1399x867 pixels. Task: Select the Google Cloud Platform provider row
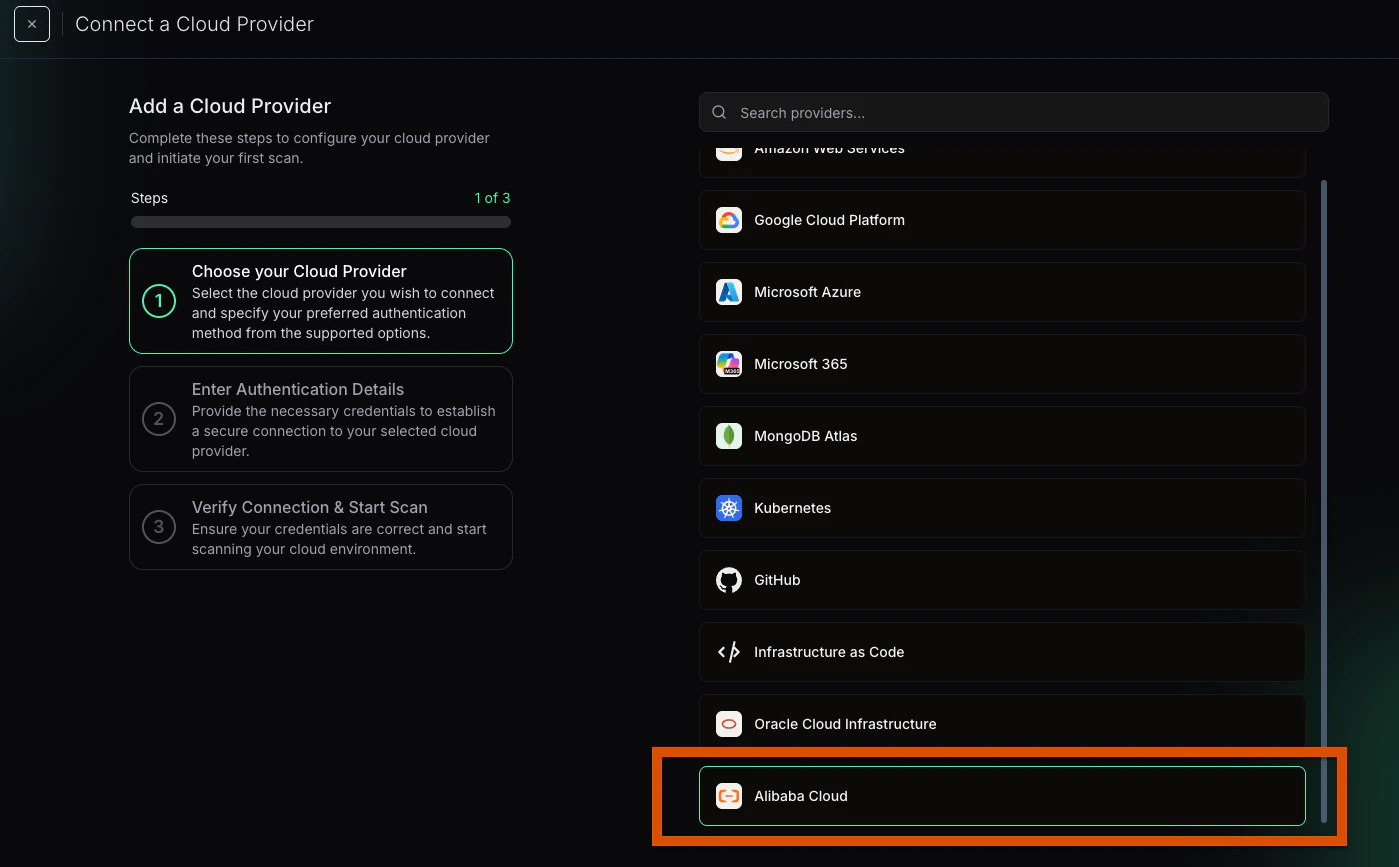pos(1000,220)
